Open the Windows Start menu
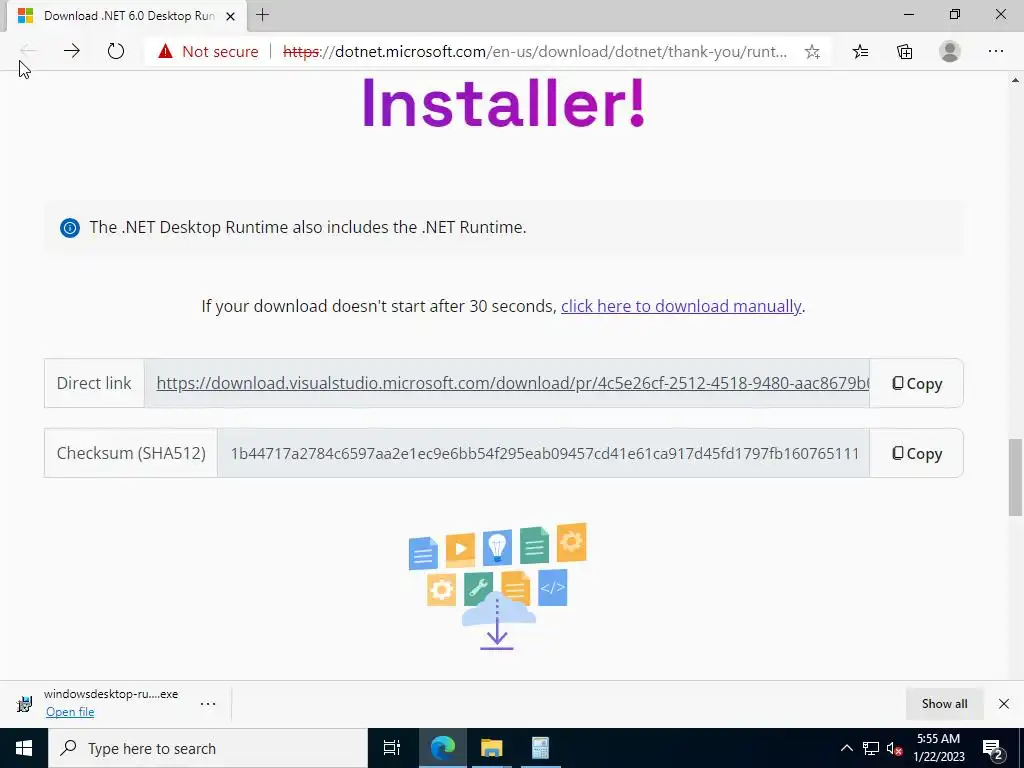This screenshot has width=1024, height=768. (x=24, y=748)
